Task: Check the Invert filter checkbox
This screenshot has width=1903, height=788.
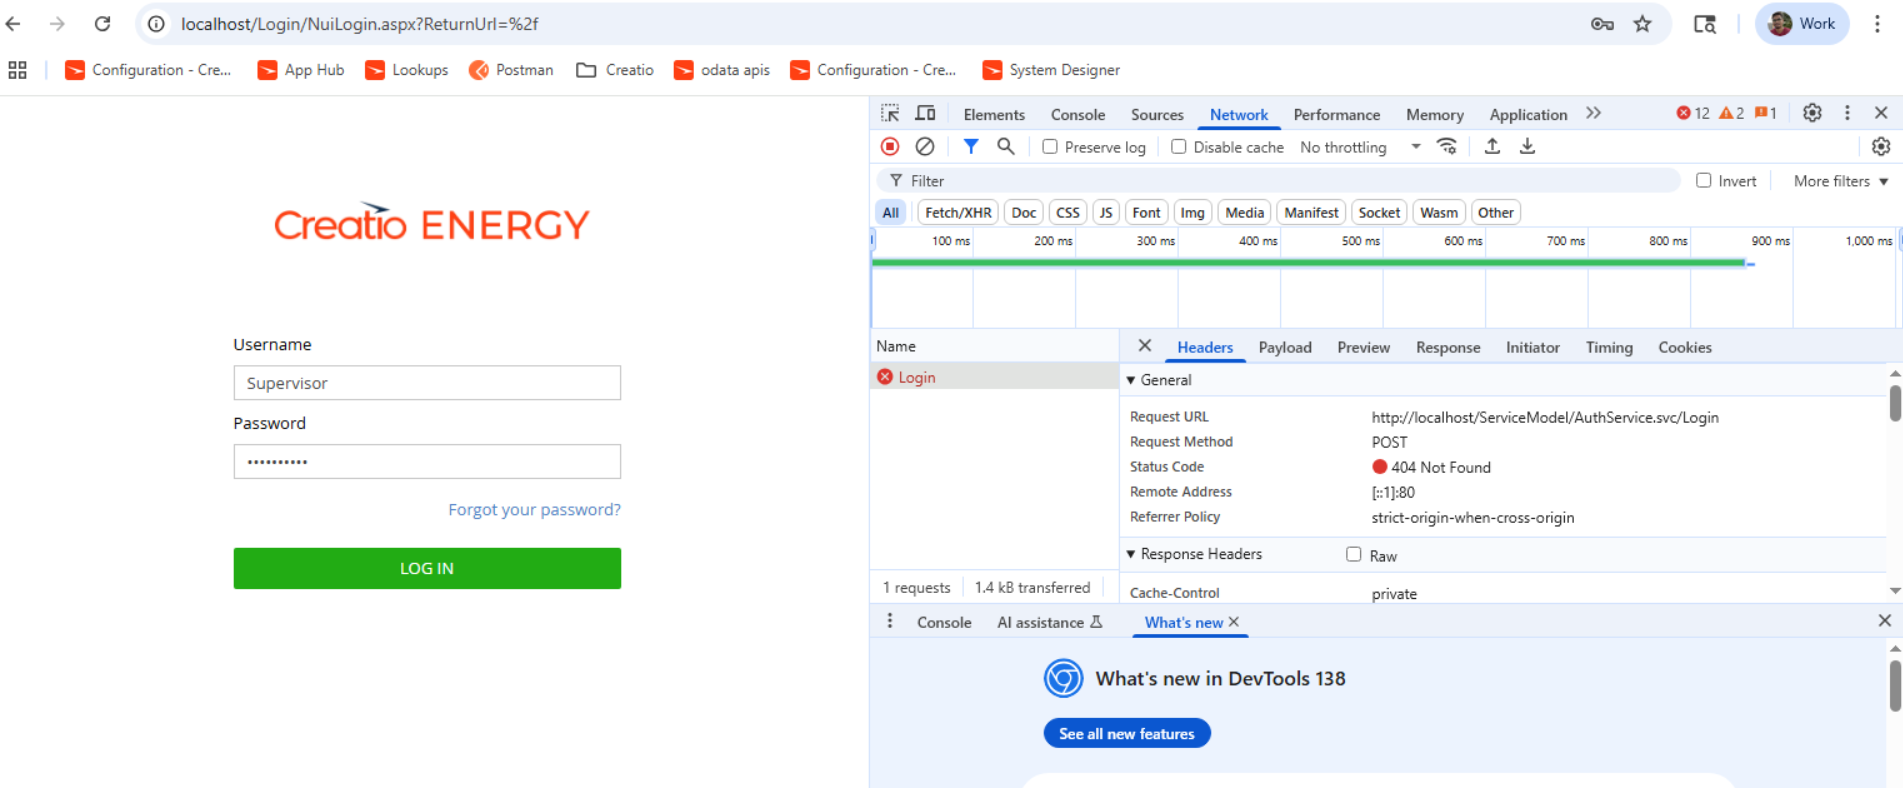Action: click(1704, 181)
